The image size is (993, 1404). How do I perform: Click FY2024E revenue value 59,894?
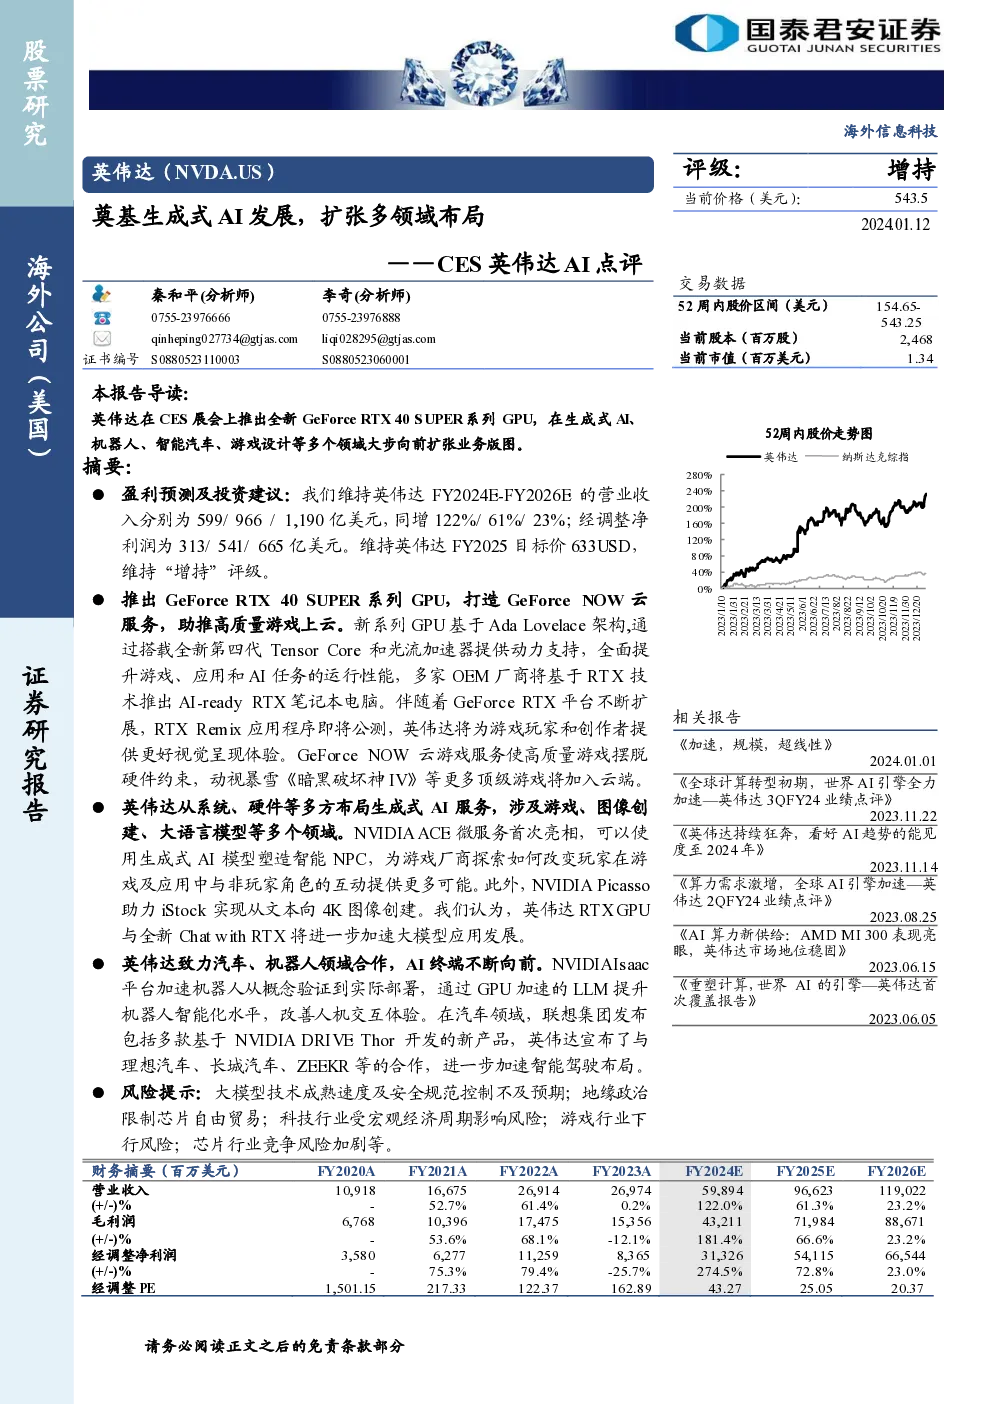(722, 1191)
